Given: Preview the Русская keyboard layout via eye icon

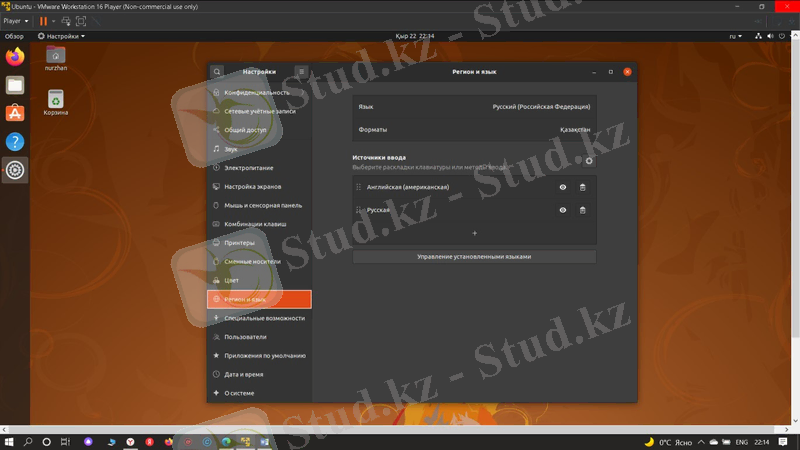Looking at the screenshot, I should click(x=563, y=210).
